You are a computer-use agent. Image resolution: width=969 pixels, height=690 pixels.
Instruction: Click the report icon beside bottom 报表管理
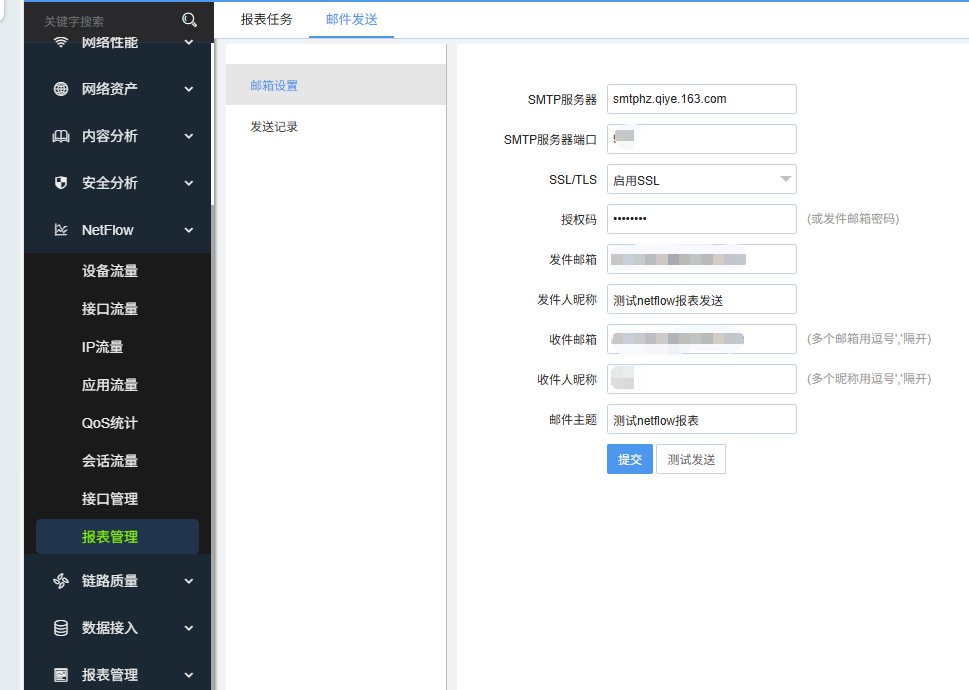click(x=61, y=675)
